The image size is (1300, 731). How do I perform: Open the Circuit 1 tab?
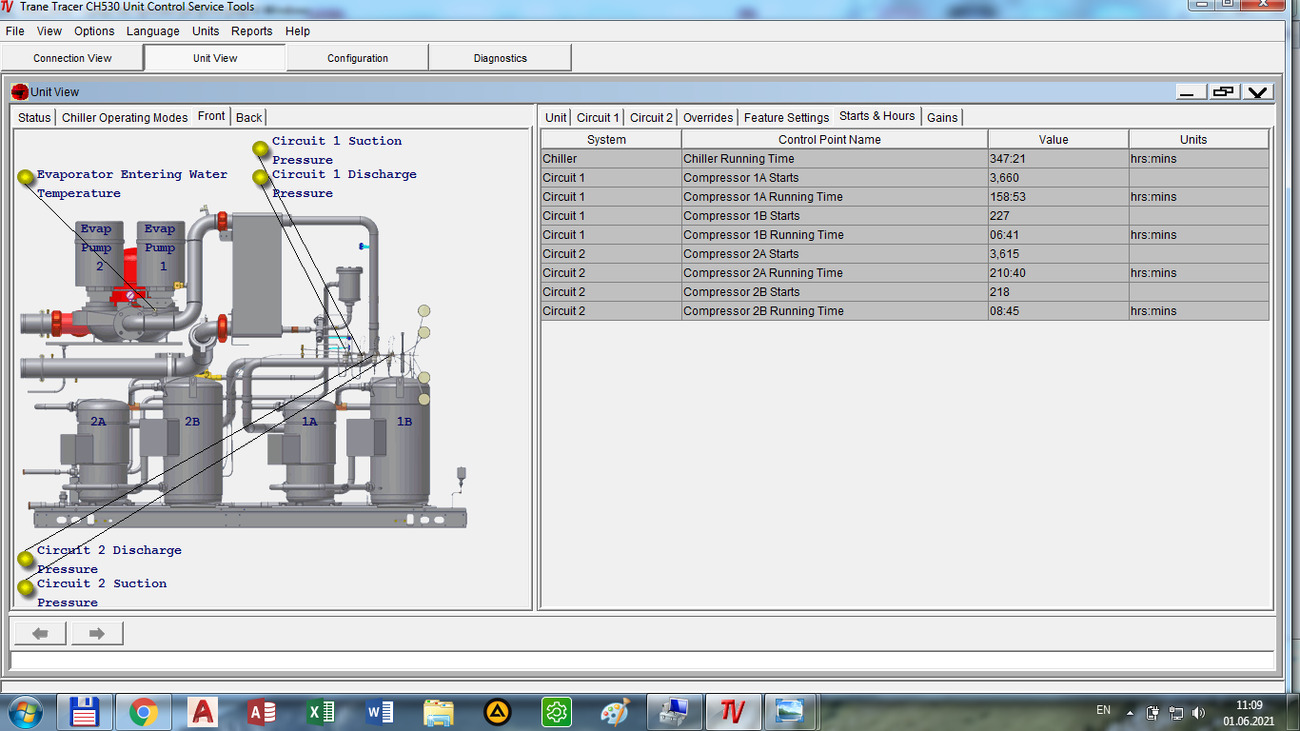[598, 117]
